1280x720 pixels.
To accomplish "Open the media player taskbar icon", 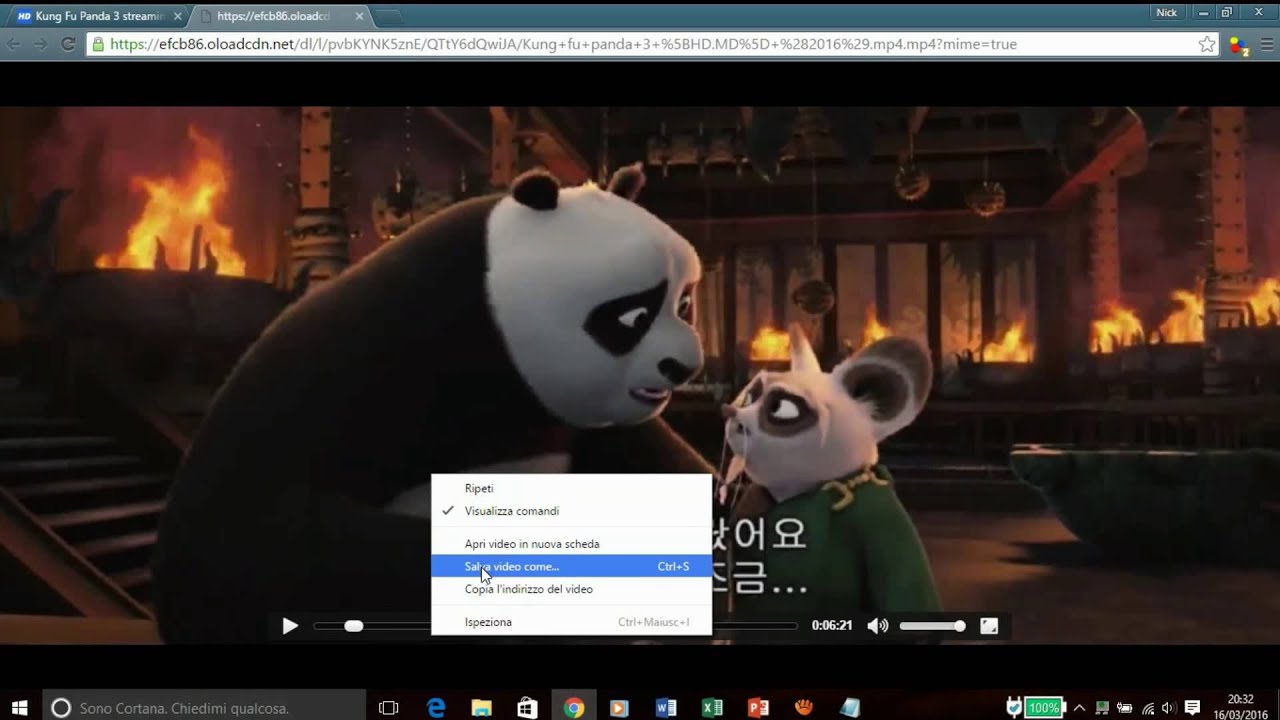I will [x=619, y=708].
